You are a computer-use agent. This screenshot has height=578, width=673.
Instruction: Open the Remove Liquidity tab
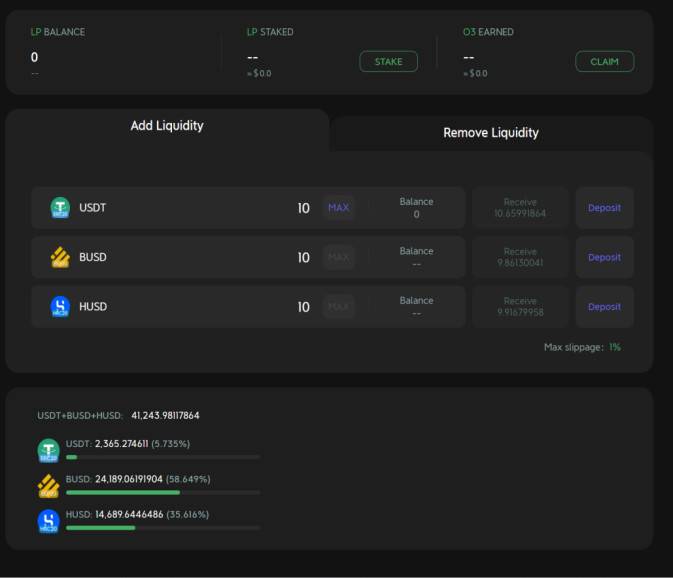tap(490, 133)
